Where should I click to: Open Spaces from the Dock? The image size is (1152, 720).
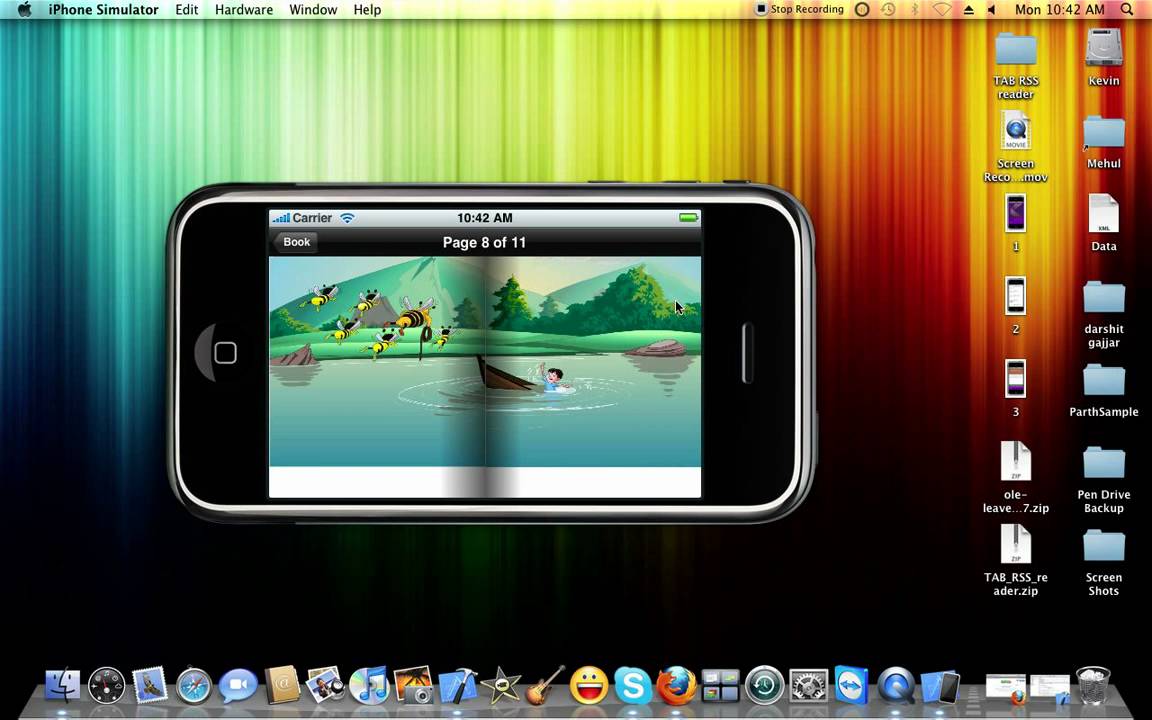720,685
